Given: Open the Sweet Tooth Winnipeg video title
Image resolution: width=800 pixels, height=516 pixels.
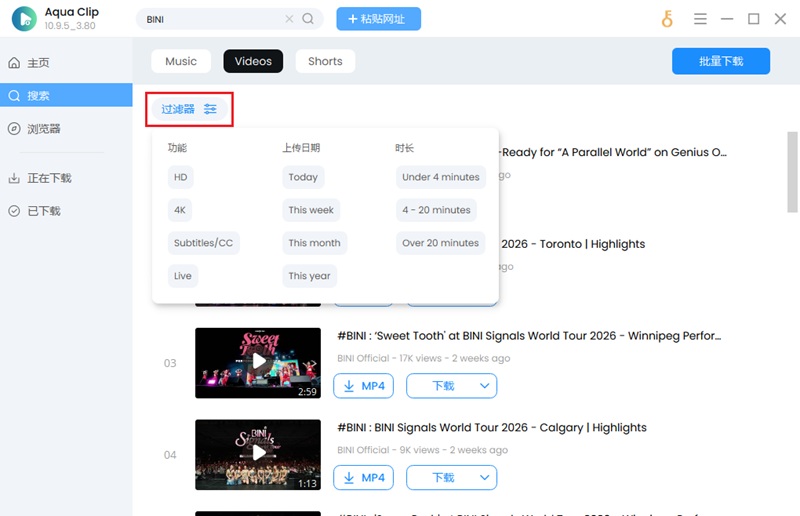Looking at the screenshot, I should pos(529,336).
